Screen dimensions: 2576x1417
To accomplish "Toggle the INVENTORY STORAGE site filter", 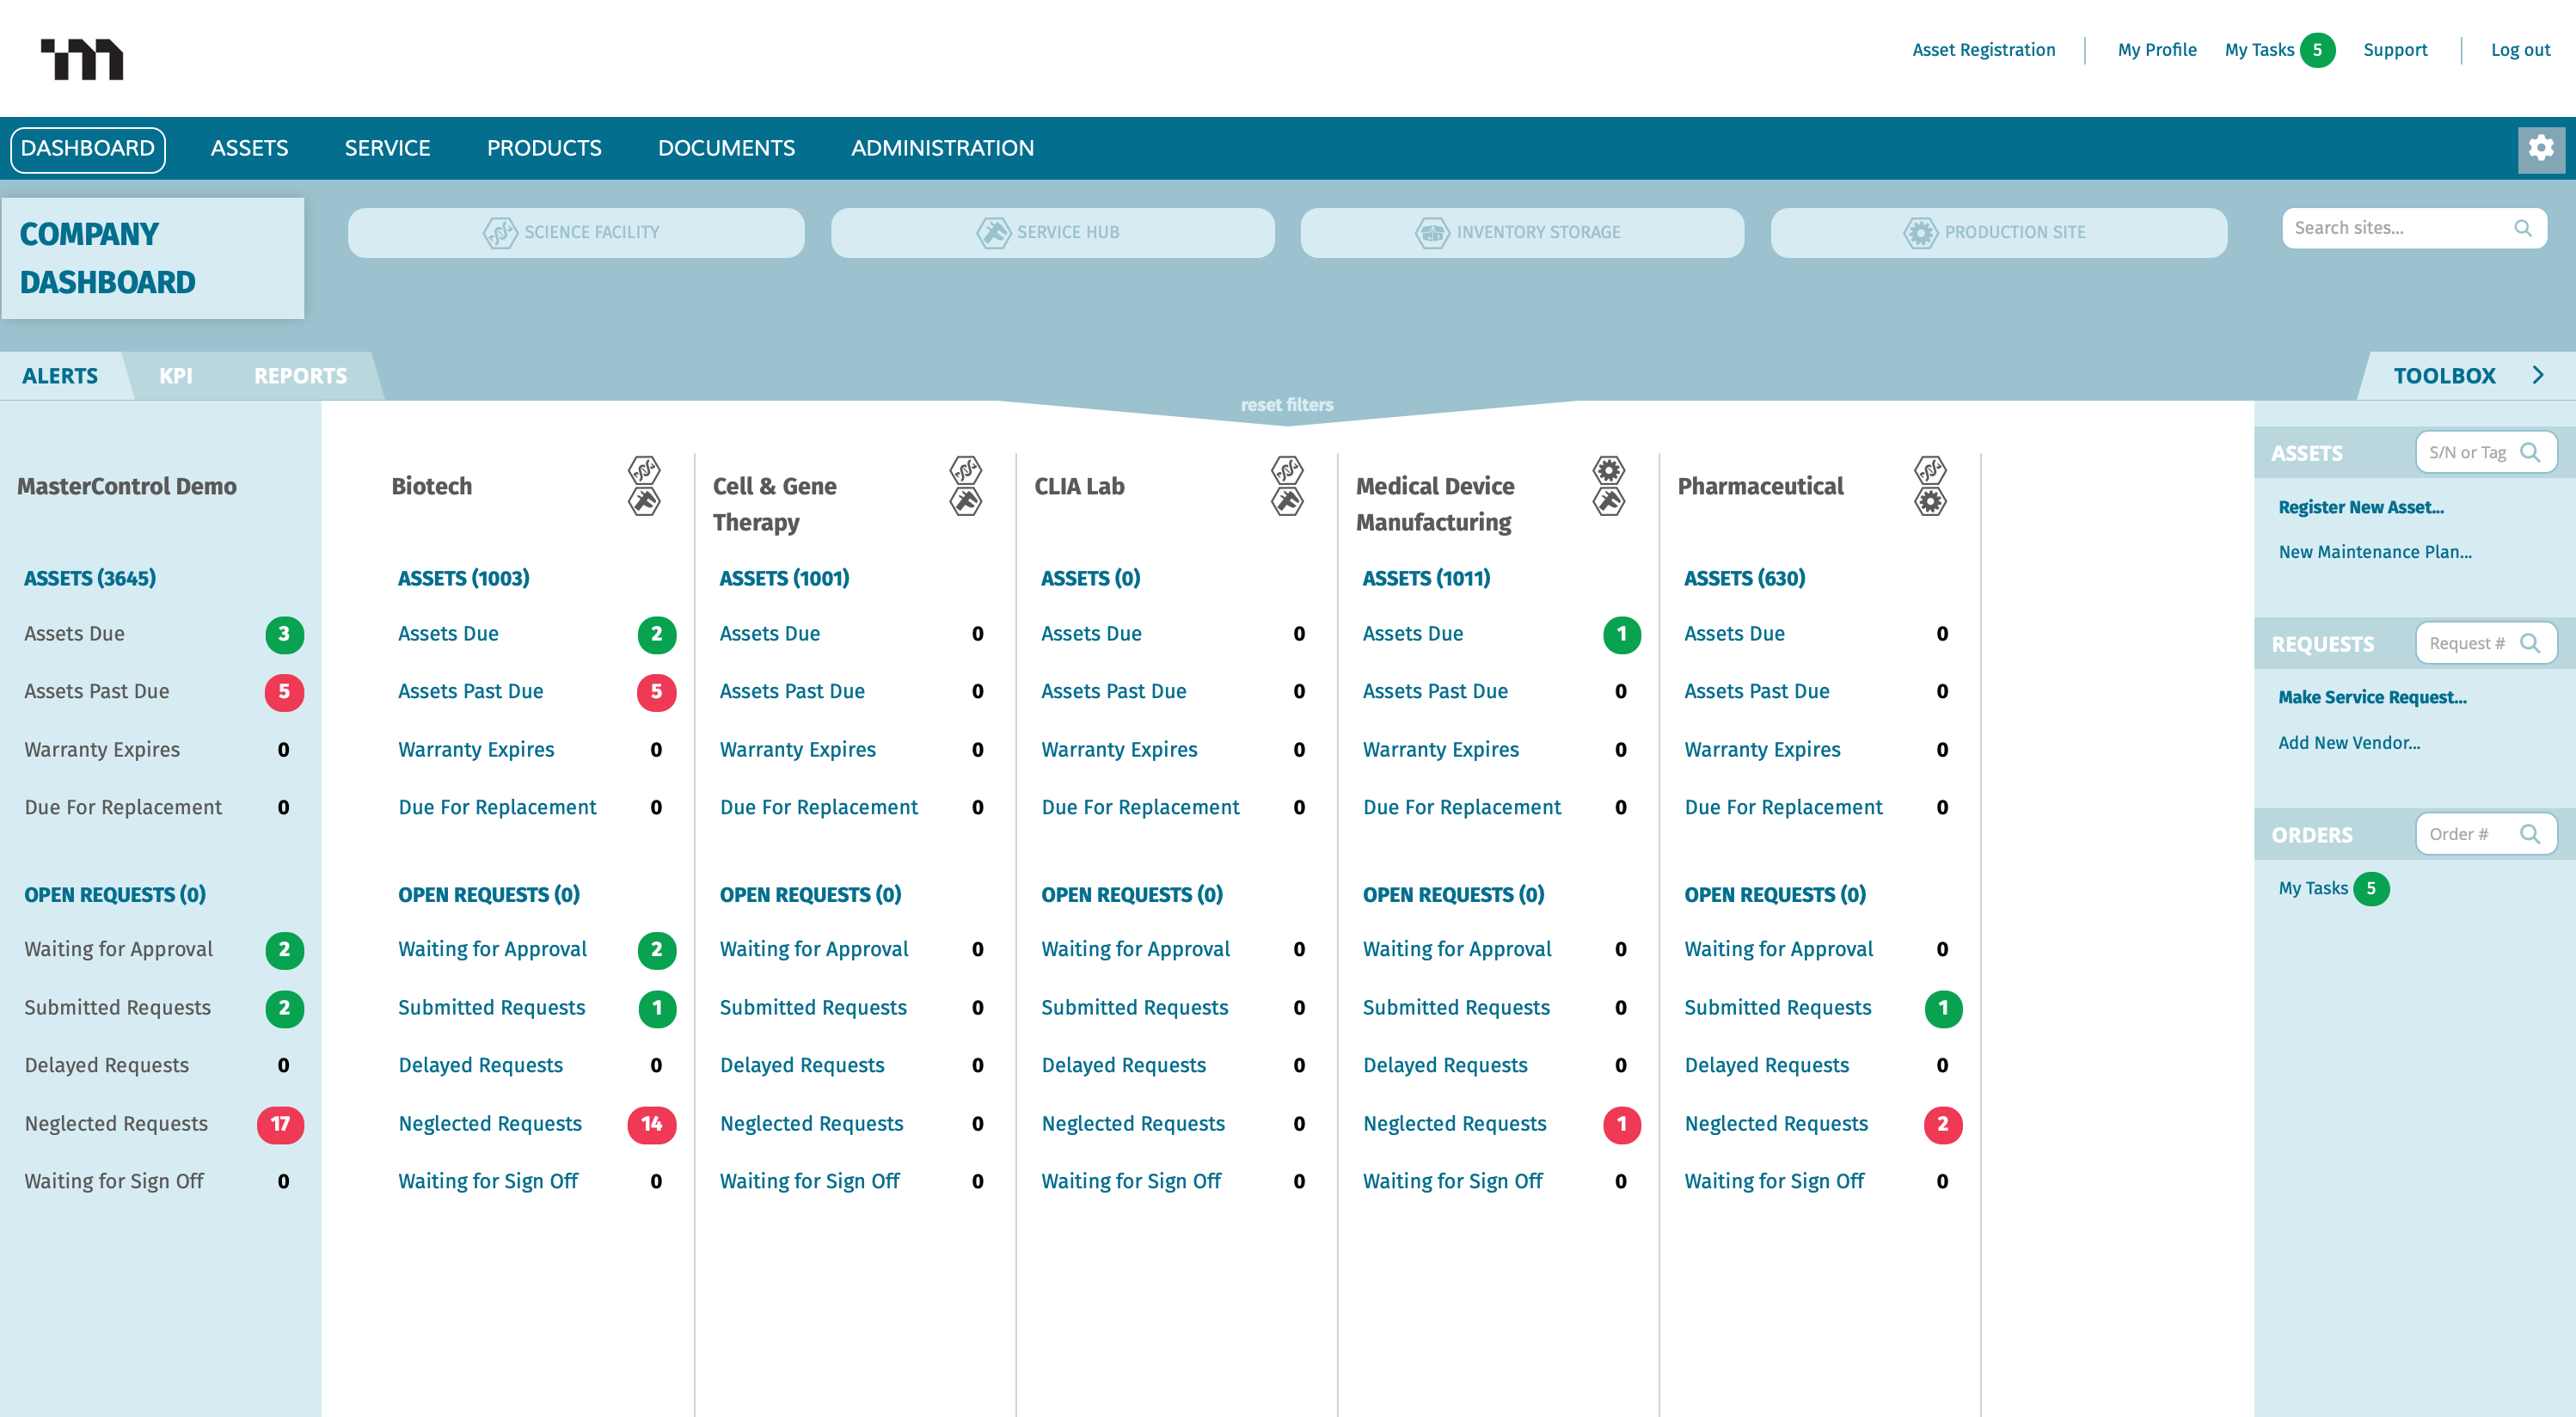I will [1521, 232].
